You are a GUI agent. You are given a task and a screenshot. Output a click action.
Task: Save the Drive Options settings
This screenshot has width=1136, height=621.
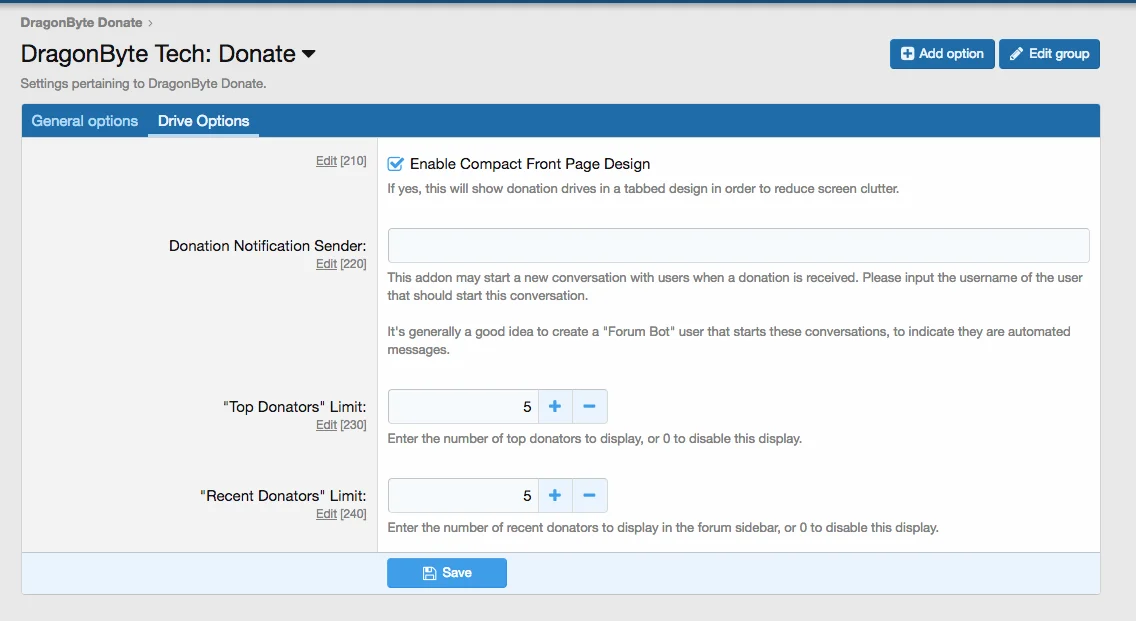click(447, 573)
